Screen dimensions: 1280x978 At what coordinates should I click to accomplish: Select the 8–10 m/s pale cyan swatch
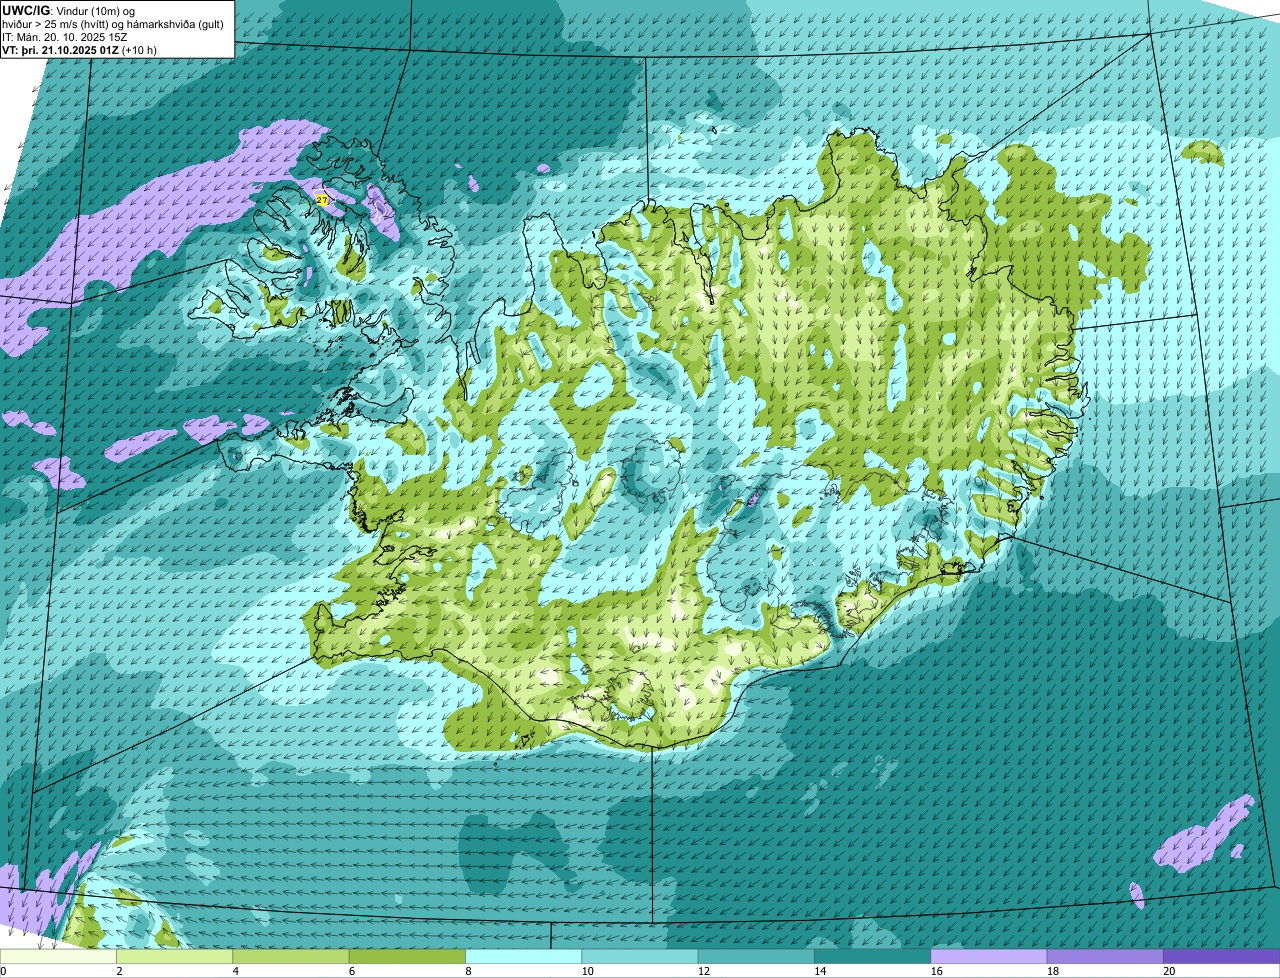click(523, 956)
